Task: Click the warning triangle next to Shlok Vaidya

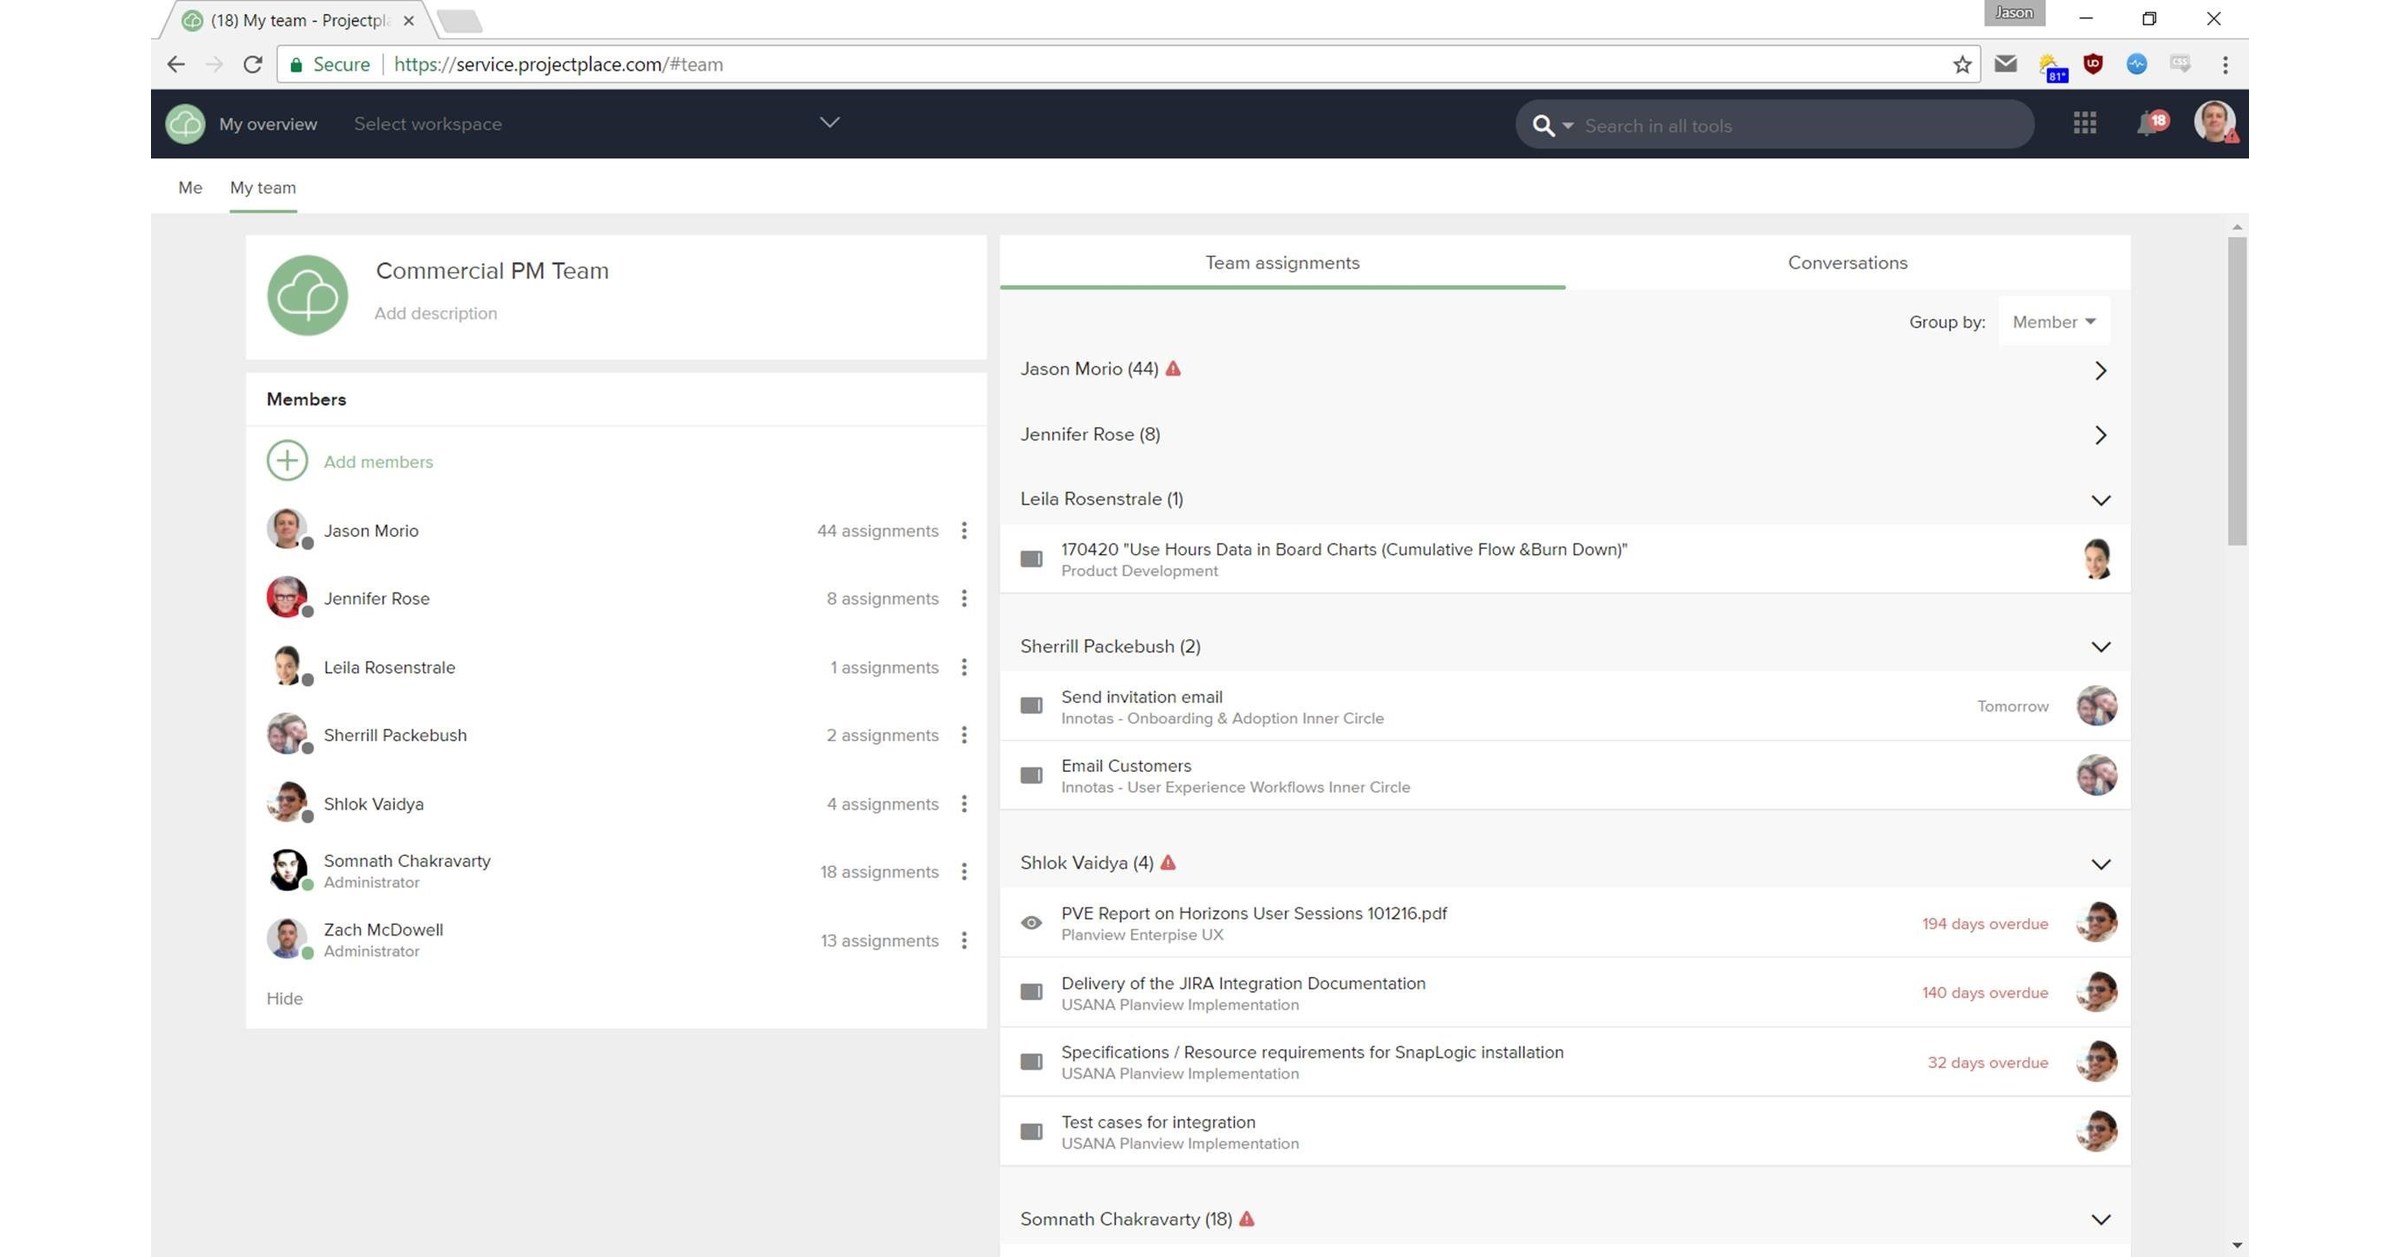Action: coord(1168,862)
